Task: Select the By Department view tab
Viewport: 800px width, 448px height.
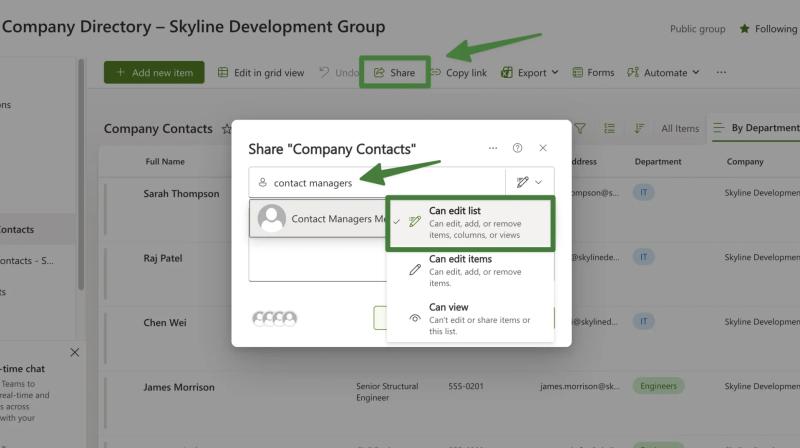Action: (756, 128)
